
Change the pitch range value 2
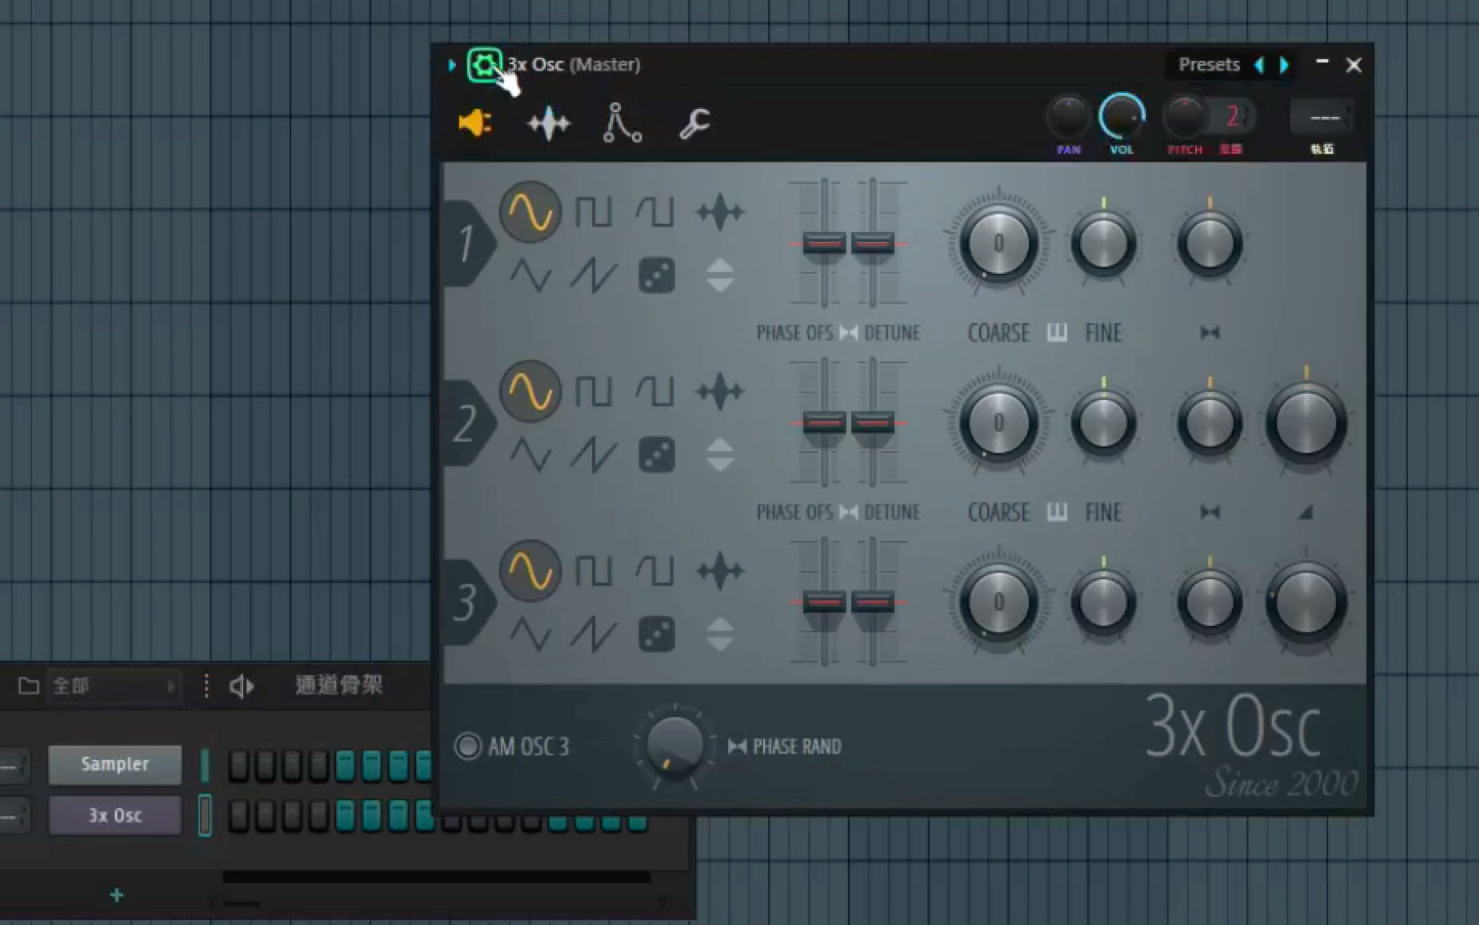pos(1233,116)
